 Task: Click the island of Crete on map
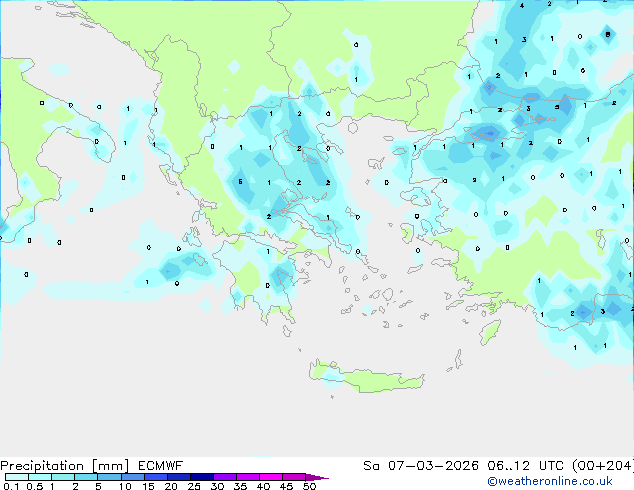coord(366,377)
